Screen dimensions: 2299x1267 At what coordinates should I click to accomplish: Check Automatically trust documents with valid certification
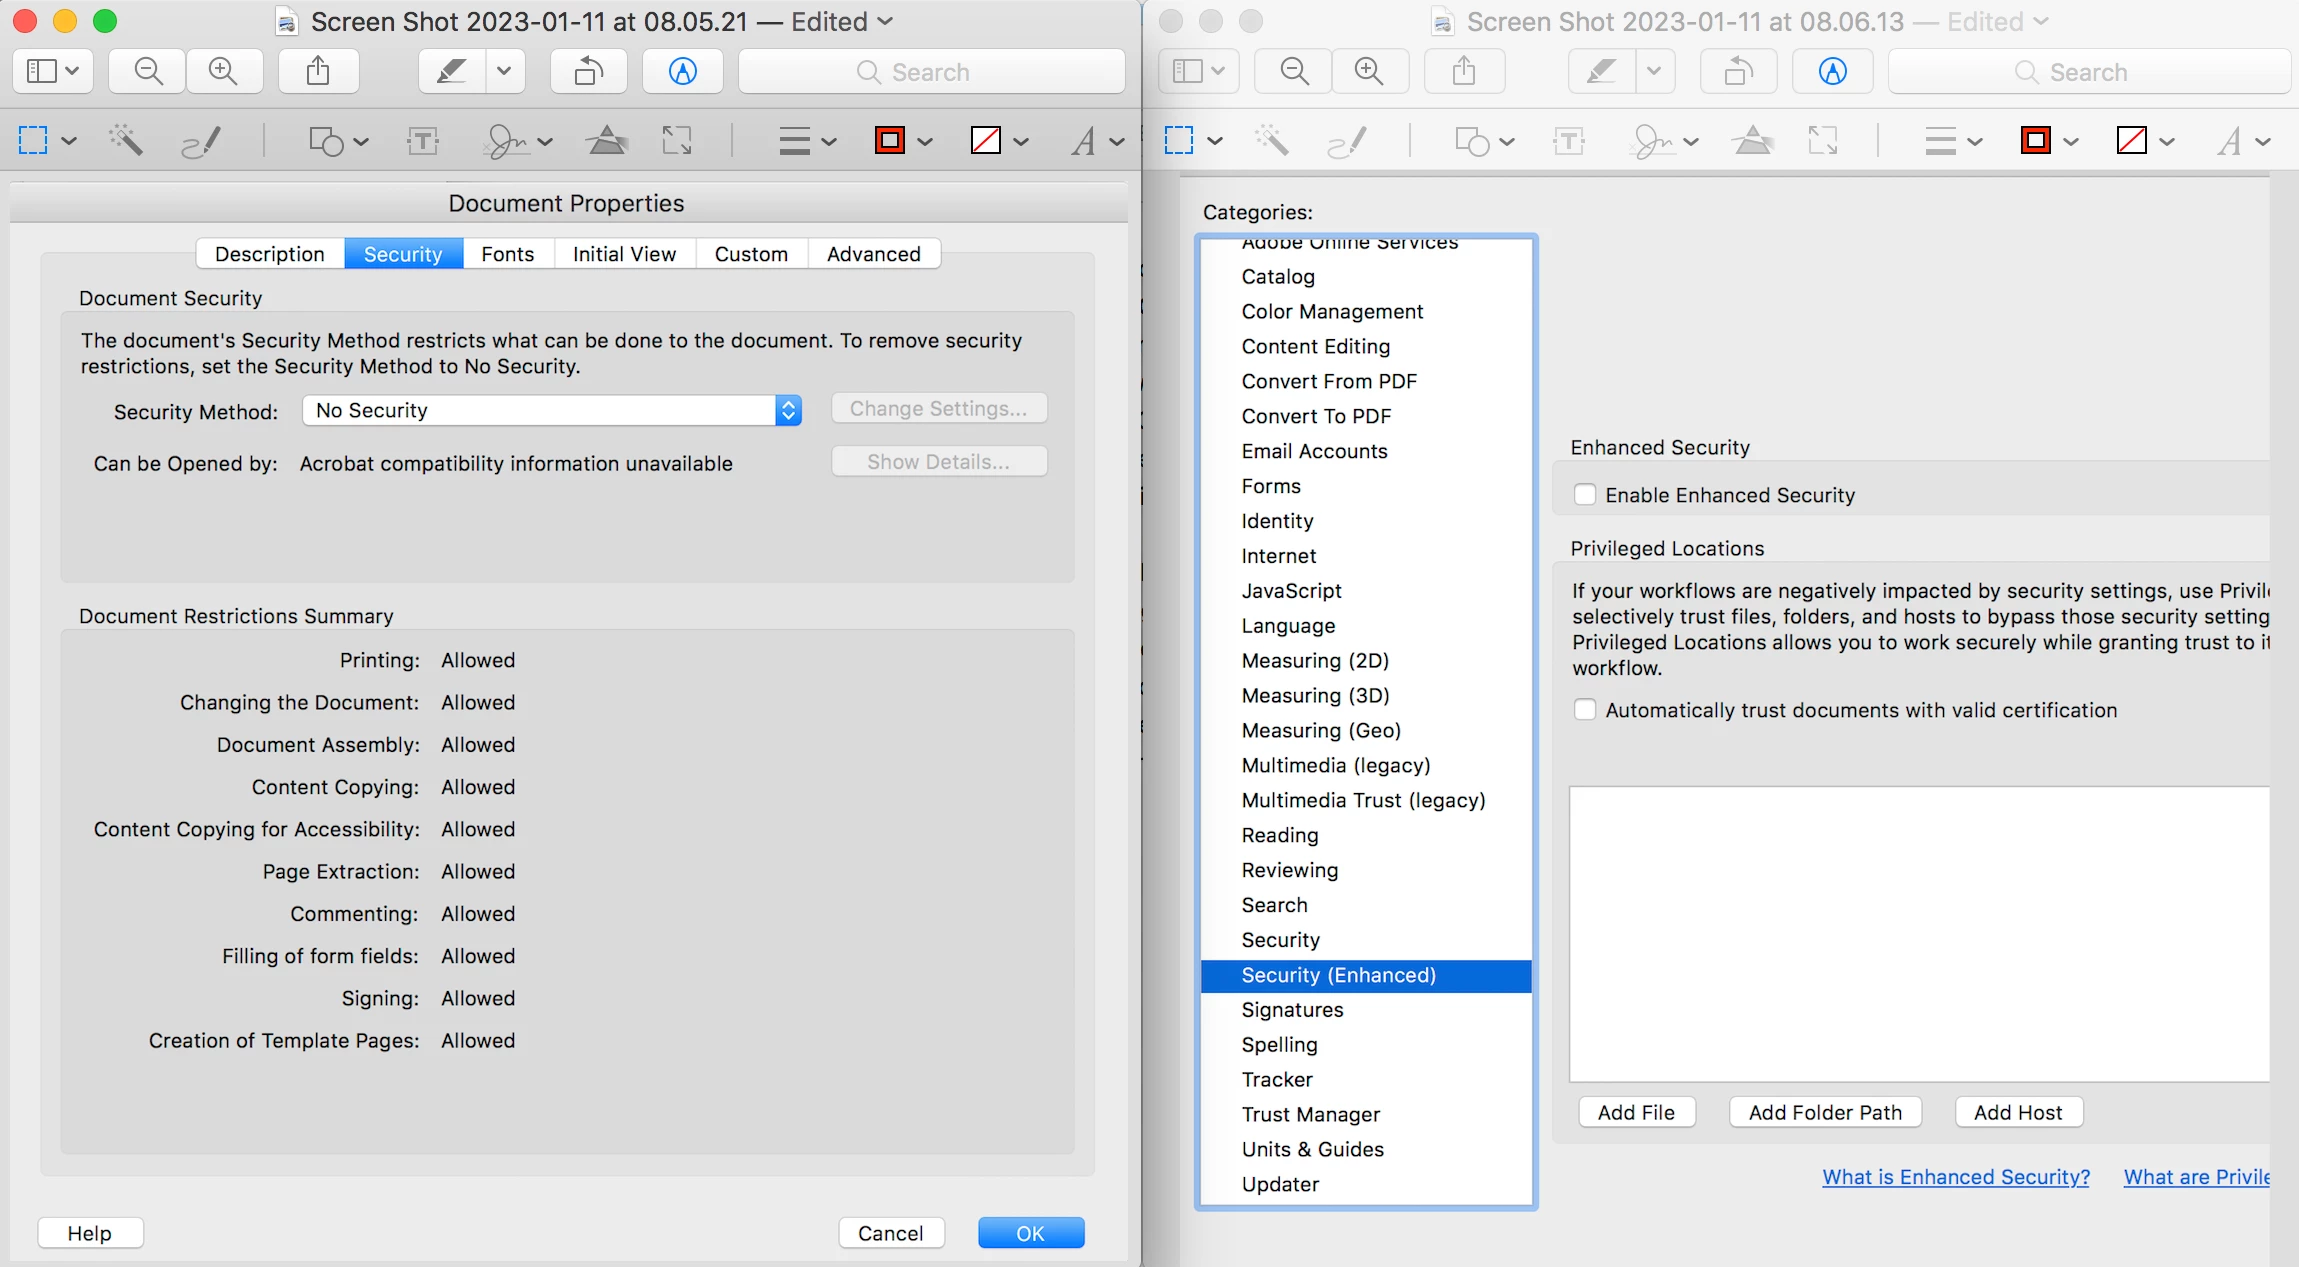point(1585,710)
